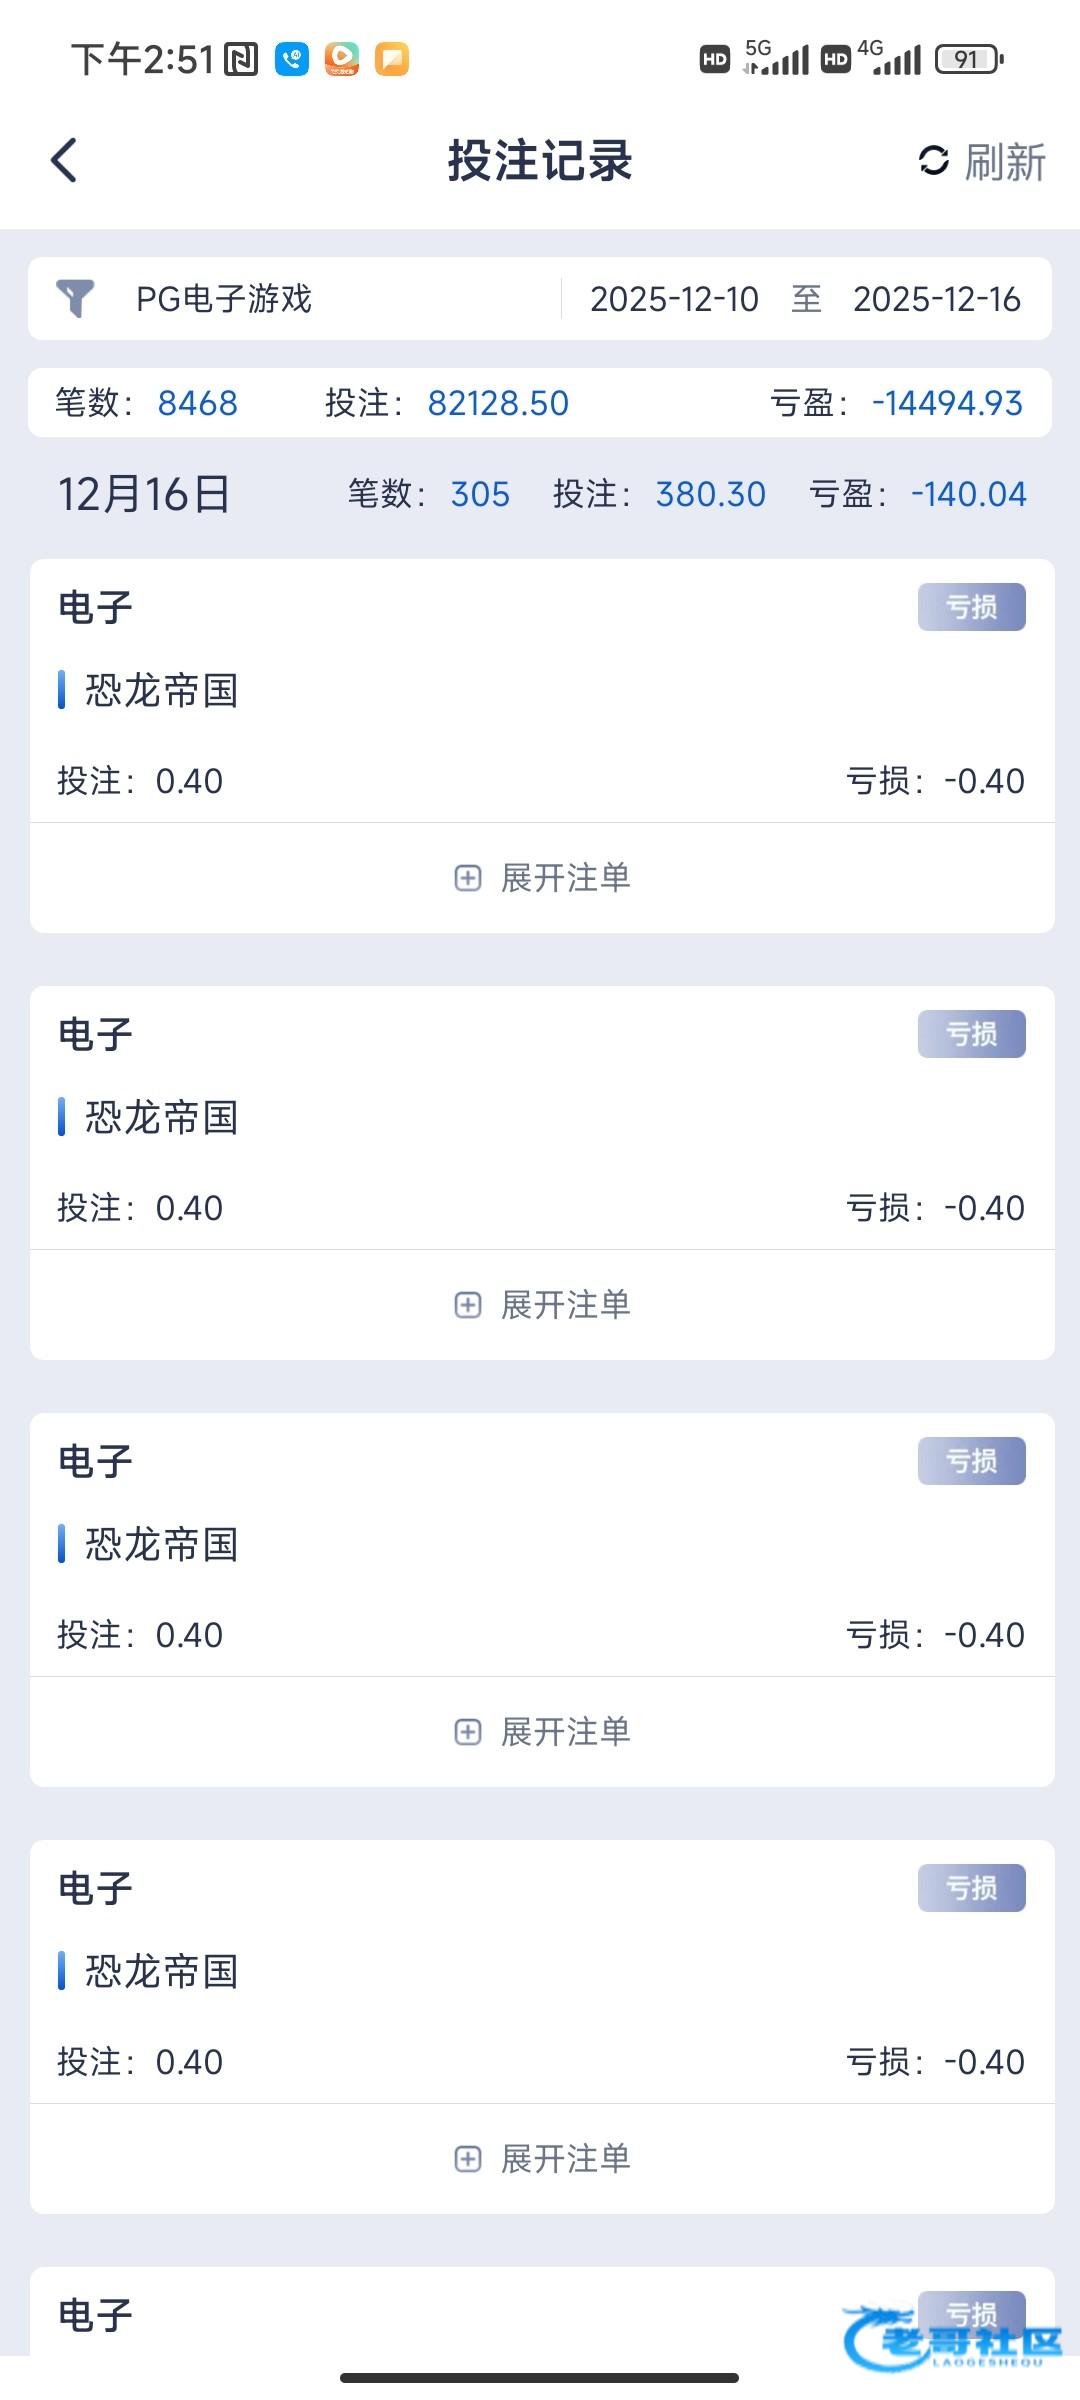Tap the NFC status bar icon
Screen dimensions: 1080x2400
pyautogui.click(x=241, y=59)
